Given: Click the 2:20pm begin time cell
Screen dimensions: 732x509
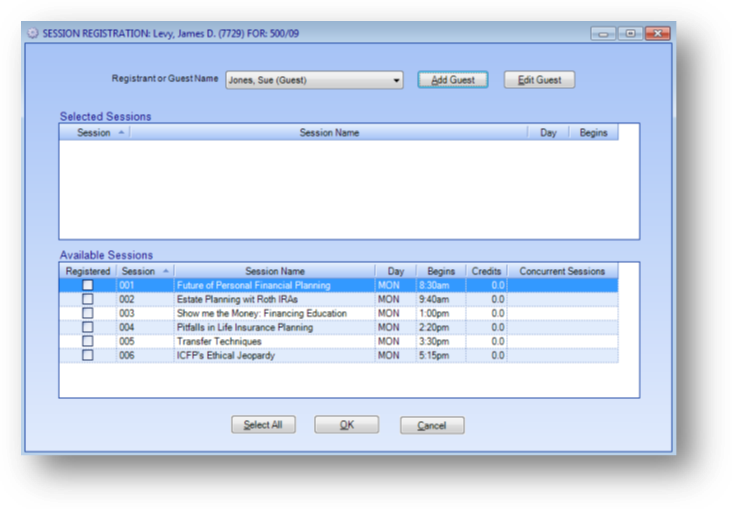Looking at the screenshot, I should click(x=441, y=327).
